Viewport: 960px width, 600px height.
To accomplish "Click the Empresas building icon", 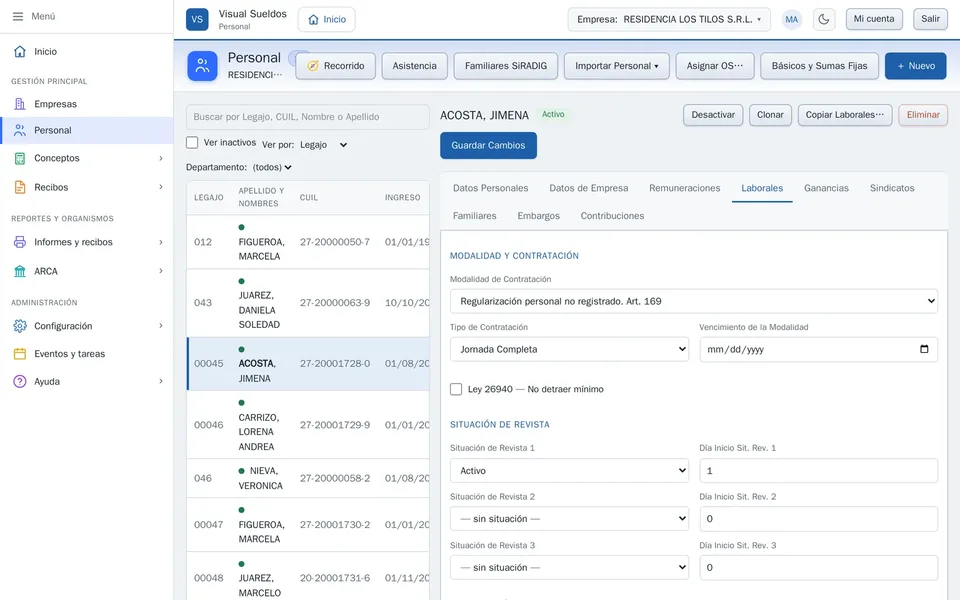I will point(20,104).
